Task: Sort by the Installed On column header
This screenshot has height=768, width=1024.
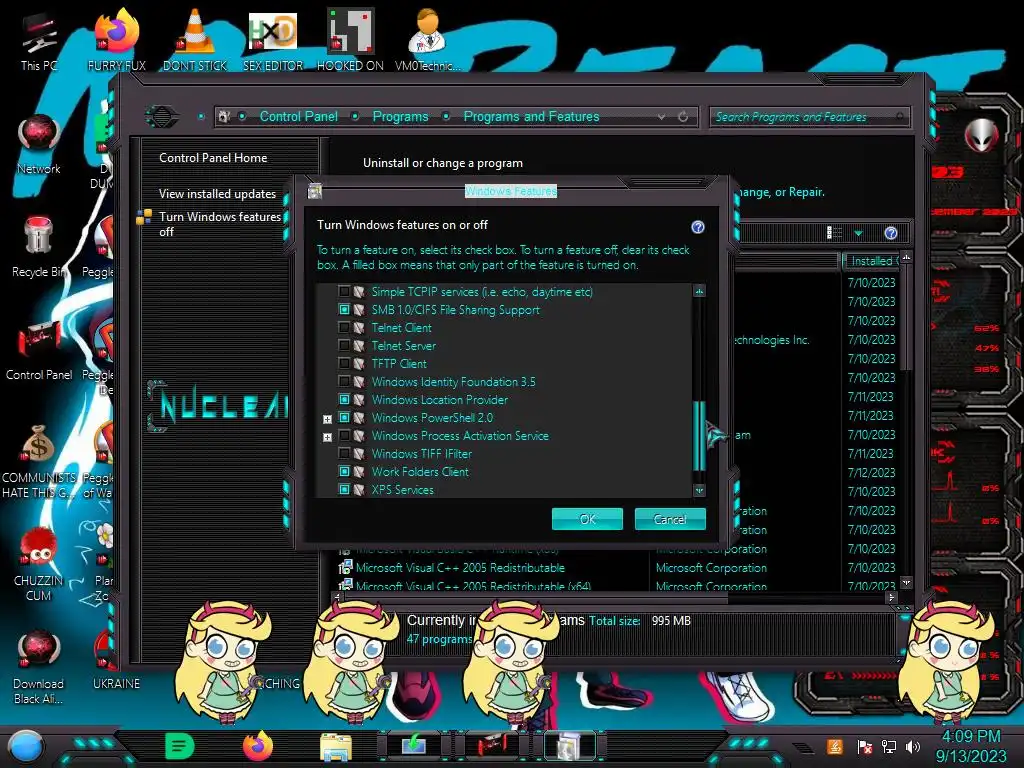Action: pyautogui.click(x=871, y=261)
